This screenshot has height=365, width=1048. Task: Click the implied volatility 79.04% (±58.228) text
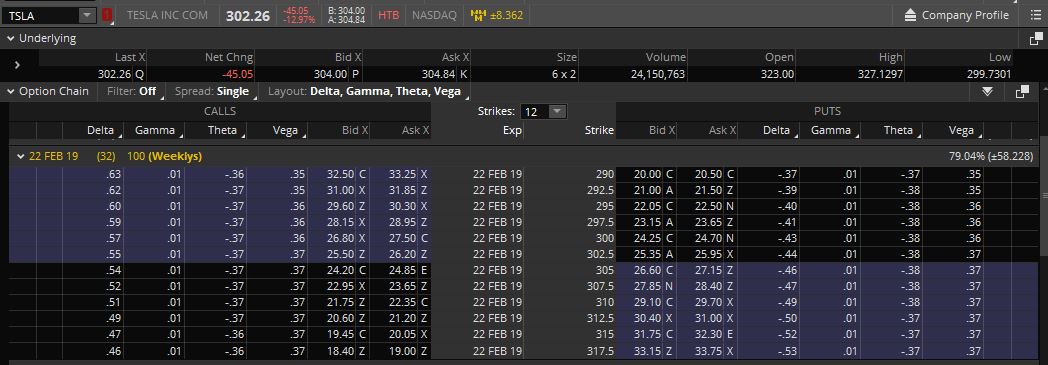point(992,156)
